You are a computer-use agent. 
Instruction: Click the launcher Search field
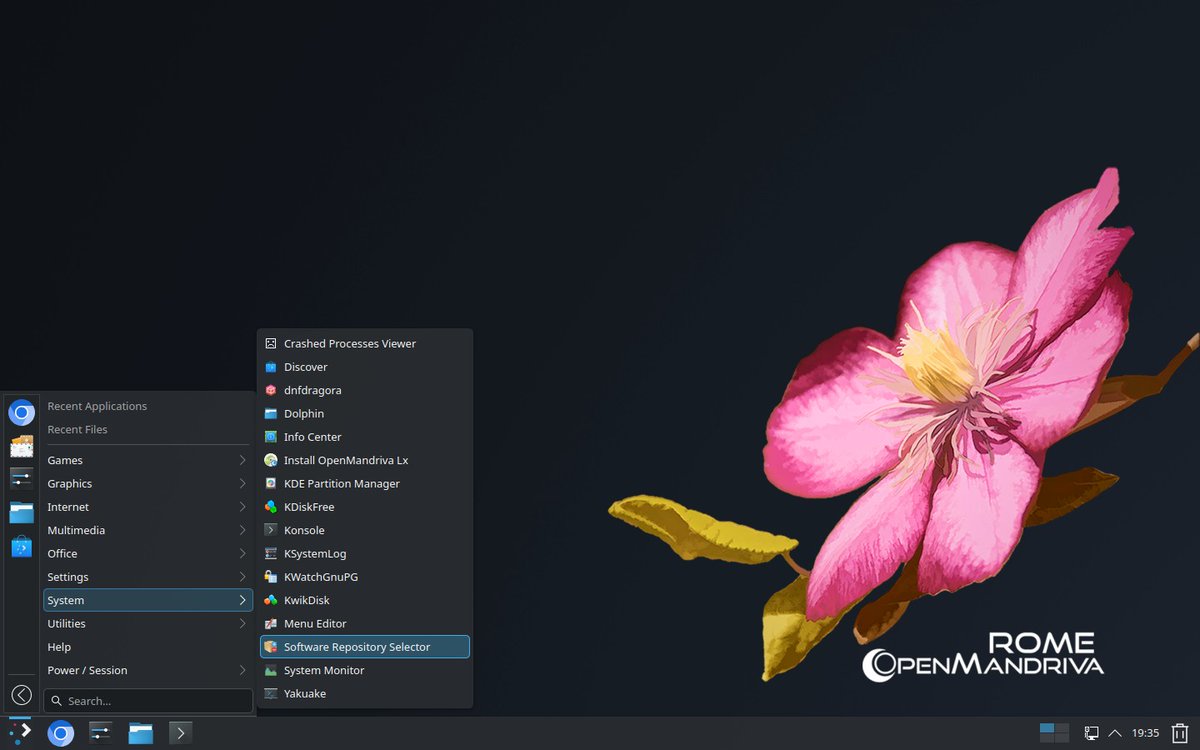148,701
